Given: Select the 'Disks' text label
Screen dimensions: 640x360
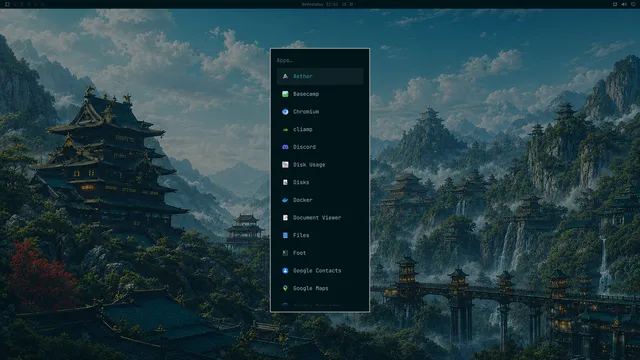Looking at the screenshot, I should (x=301, y=182).
